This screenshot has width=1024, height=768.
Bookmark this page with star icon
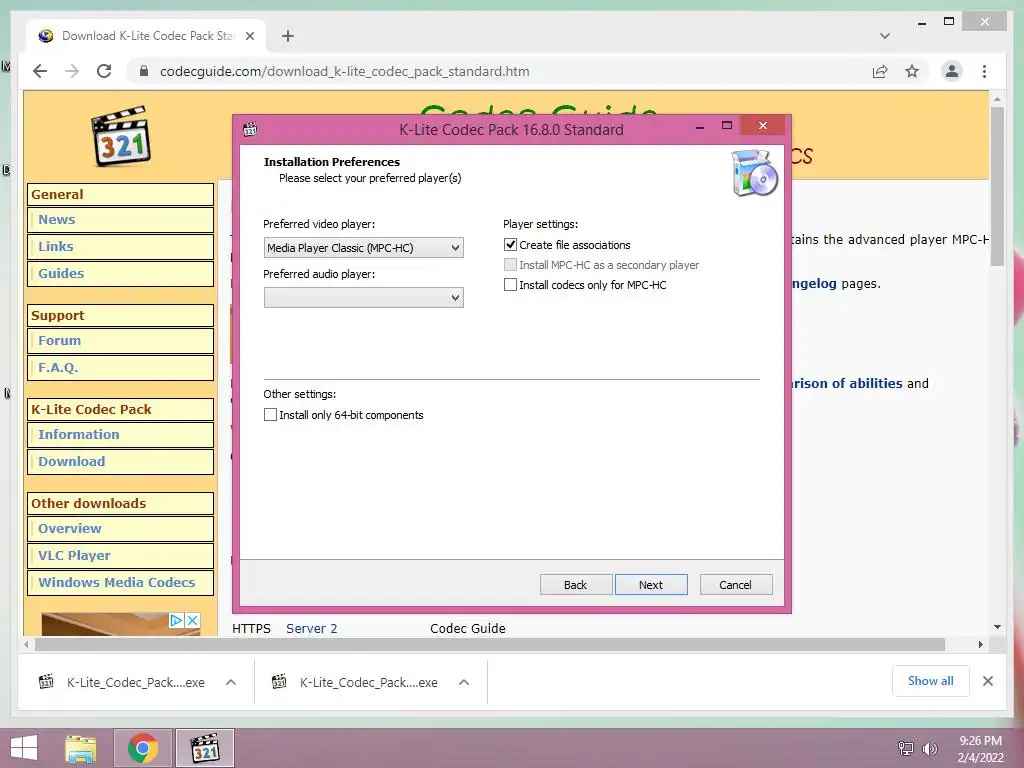912,71
